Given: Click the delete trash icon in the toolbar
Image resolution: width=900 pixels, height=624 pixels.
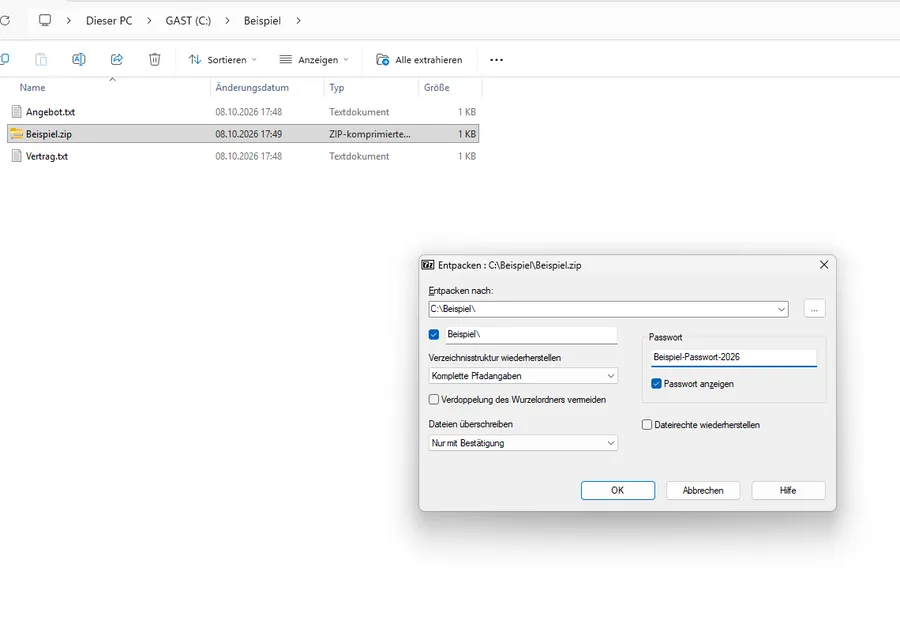Looking at the screenshot, I should (x=154, y=60).
